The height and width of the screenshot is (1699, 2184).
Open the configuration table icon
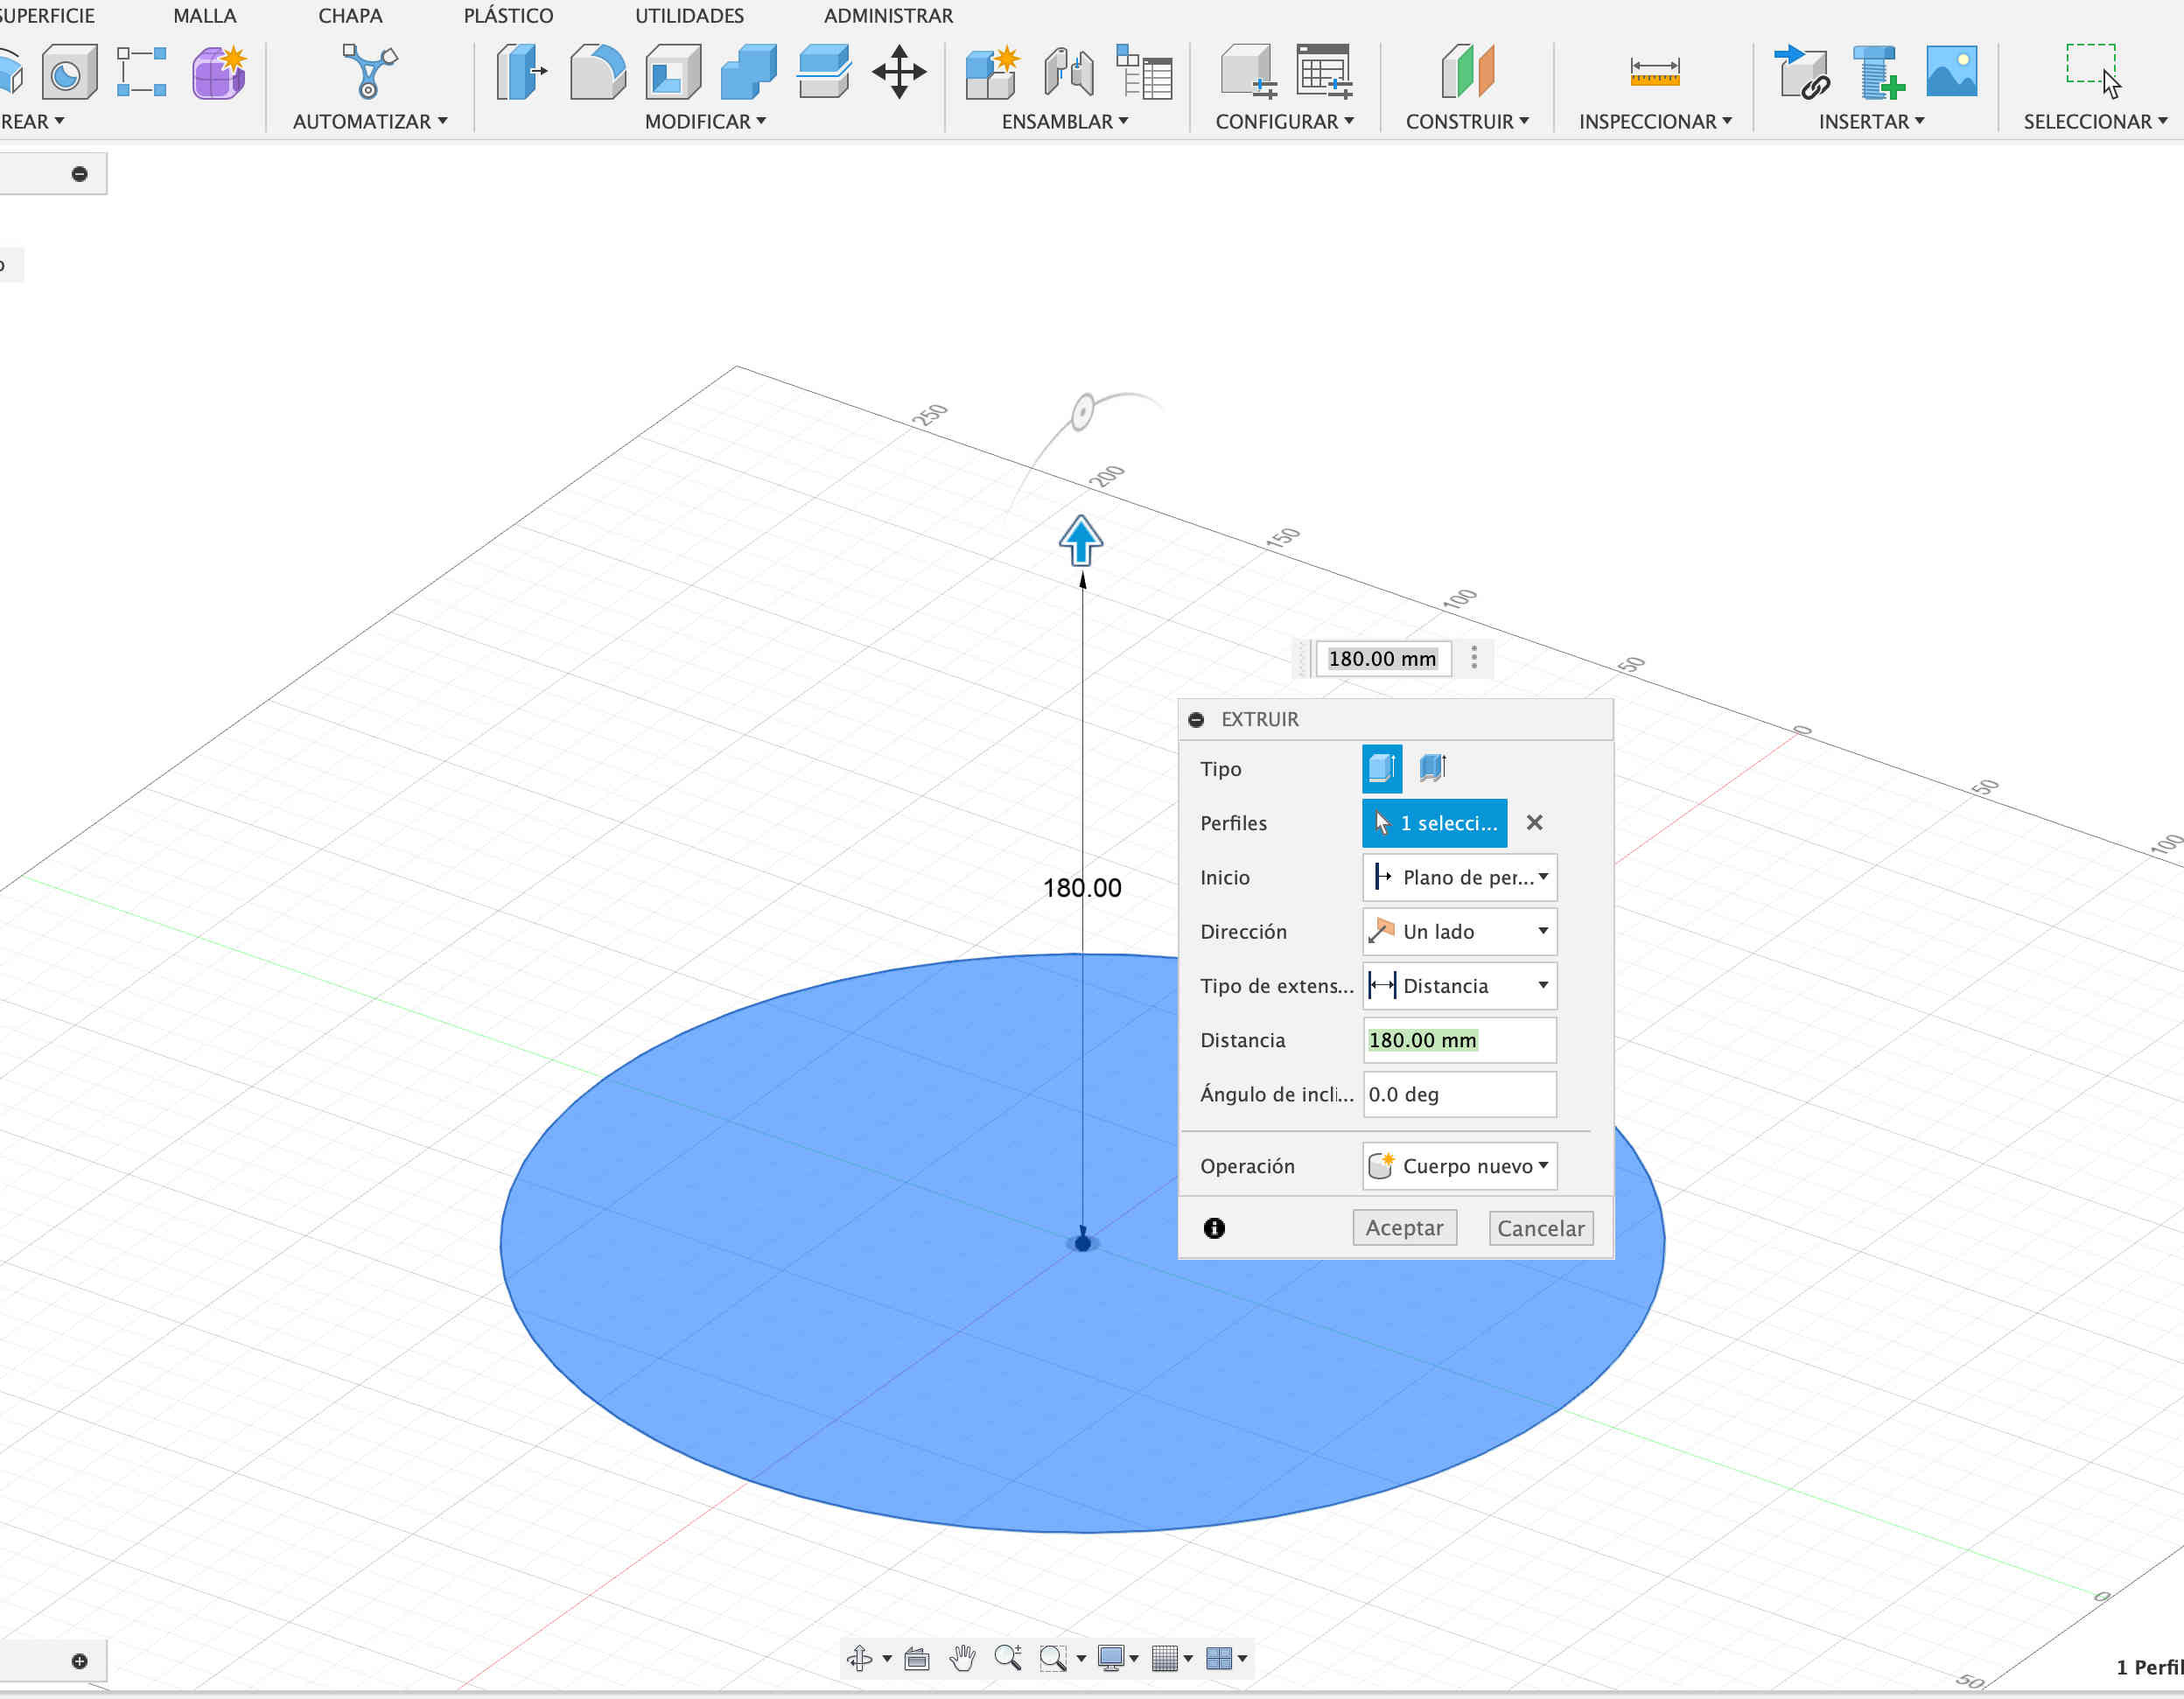click(x=1324, y=72)
